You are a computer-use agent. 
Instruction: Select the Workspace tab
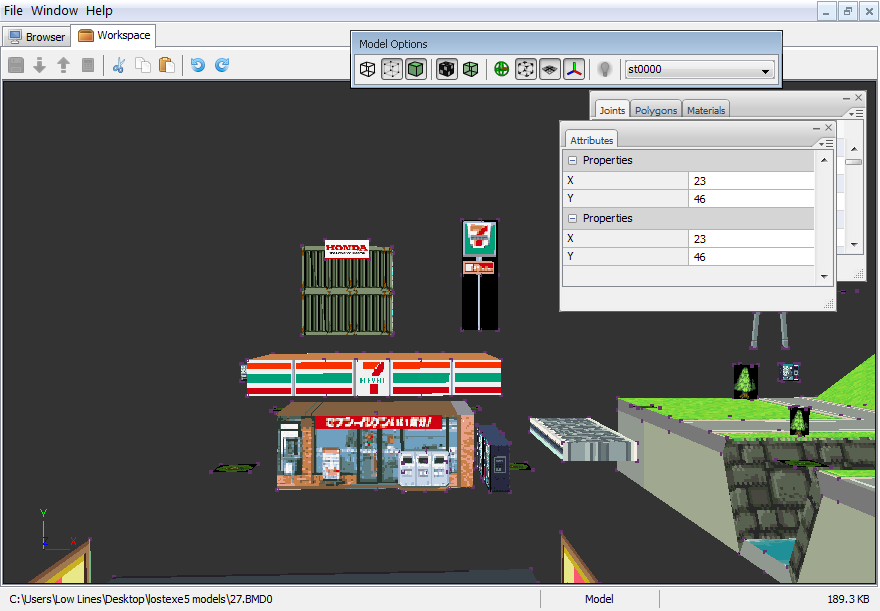click(x=114, y=35)
